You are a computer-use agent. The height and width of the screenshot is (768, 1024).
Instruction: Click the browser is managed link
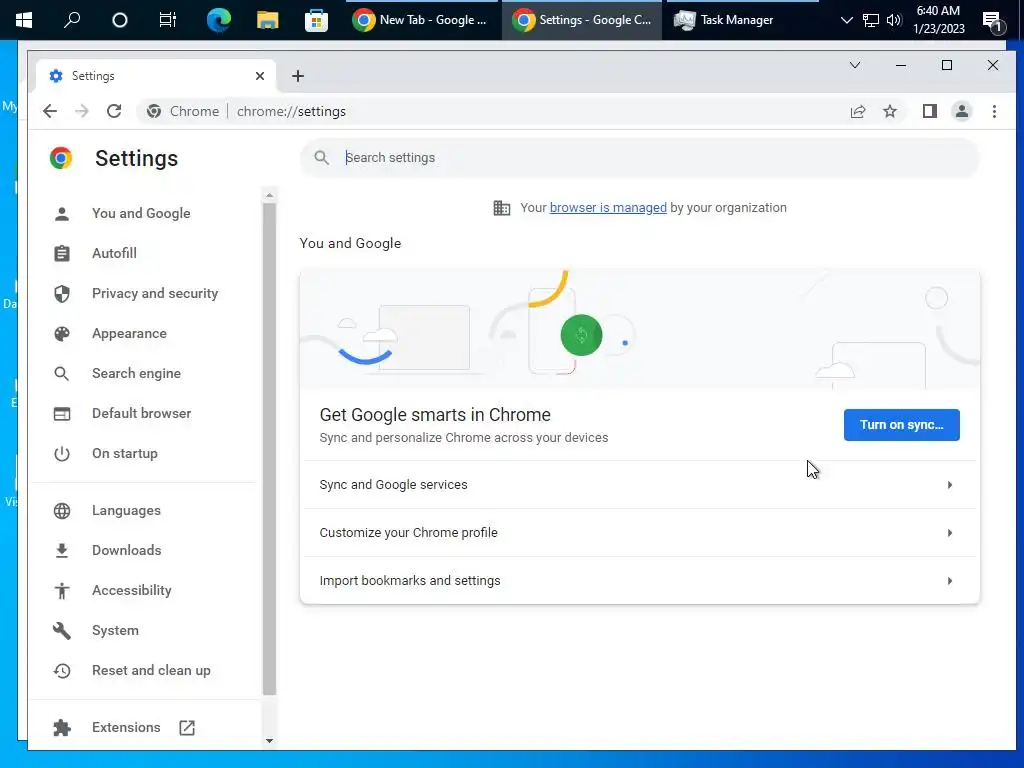point(608,208)
